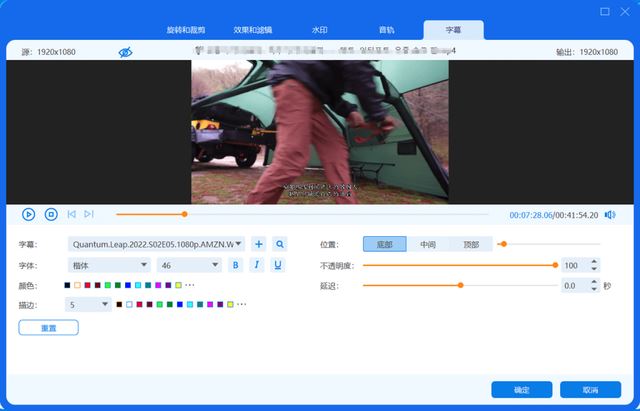Pick black in the 颜色 row
The image size is (640, 411).
(67, 285)
